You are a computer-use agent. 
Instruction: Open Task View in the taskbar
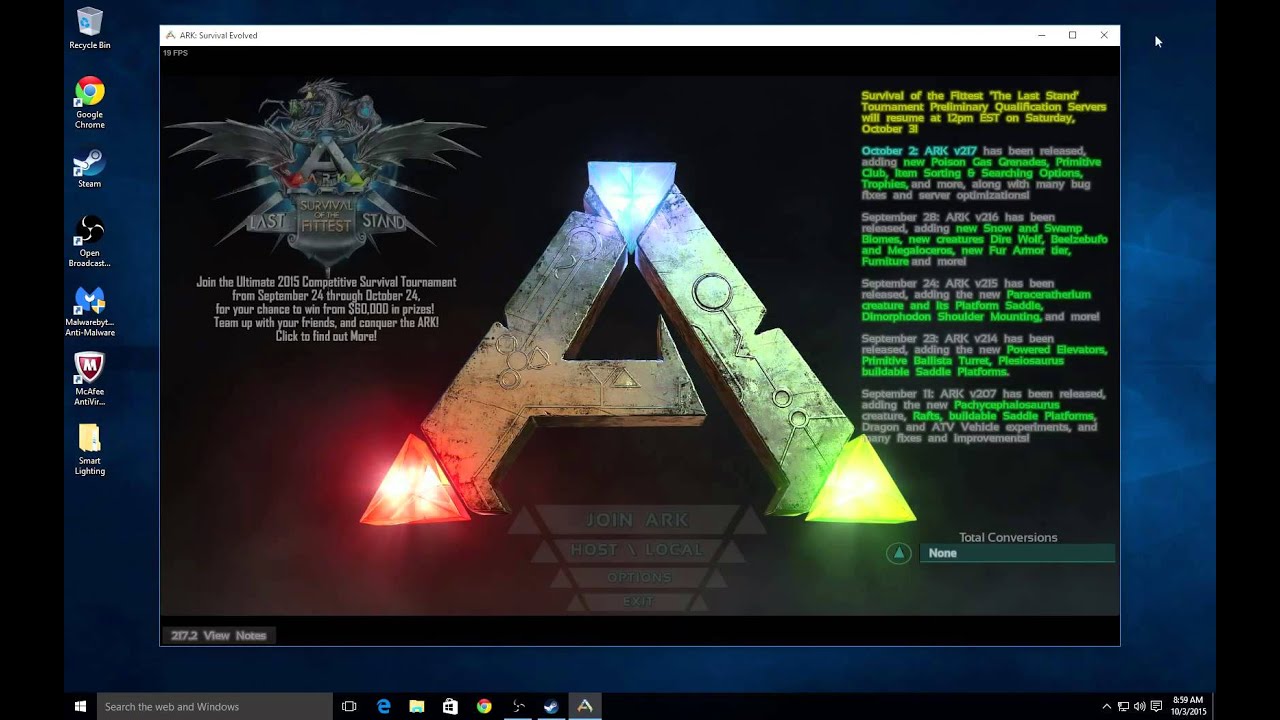click(x=349, y=706)
